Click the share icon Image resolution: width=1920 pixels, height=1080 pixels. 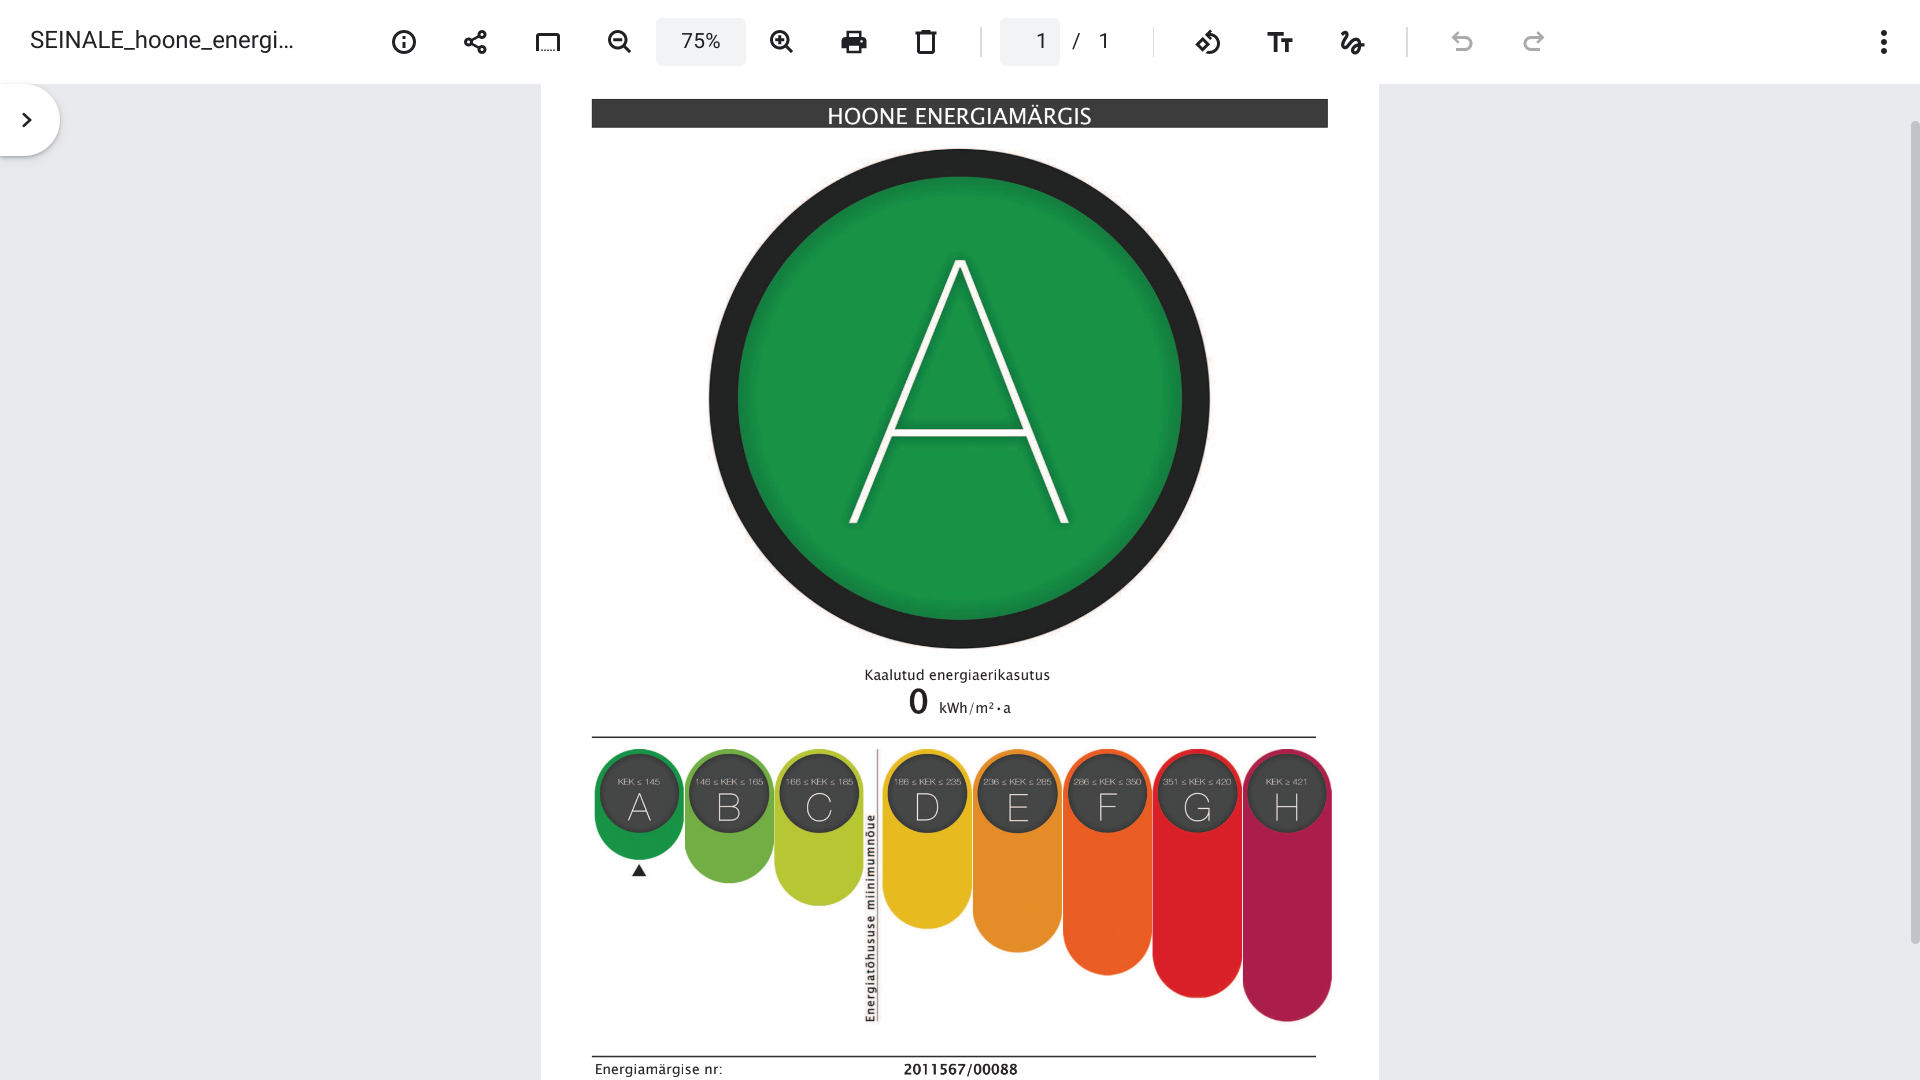475,42
